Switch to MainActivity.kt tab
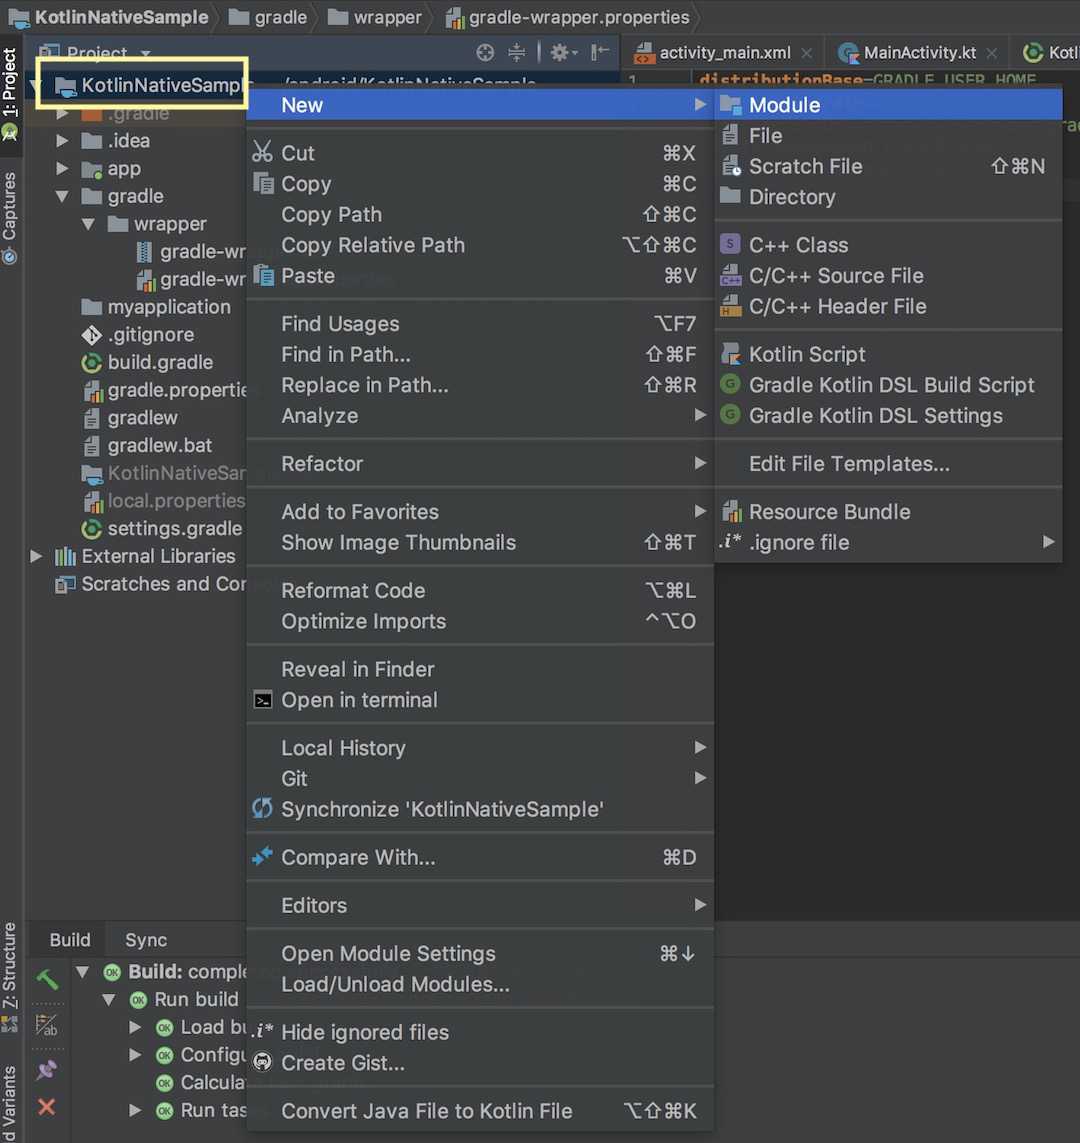The height and width of the screenshot is (1143, 1080). 918,52
